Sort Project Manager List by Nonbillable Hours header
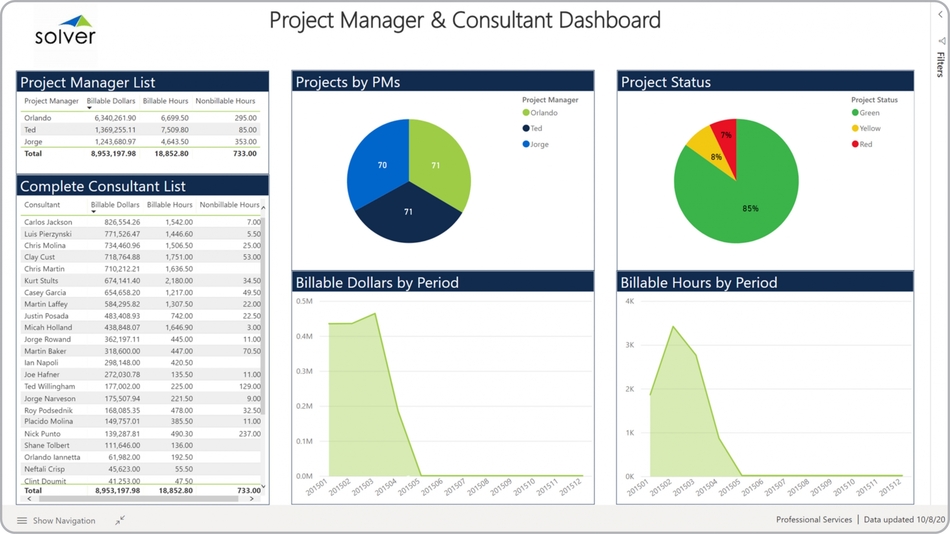The image size is (950, 534). pyautogui.click(x=225, y=101)
